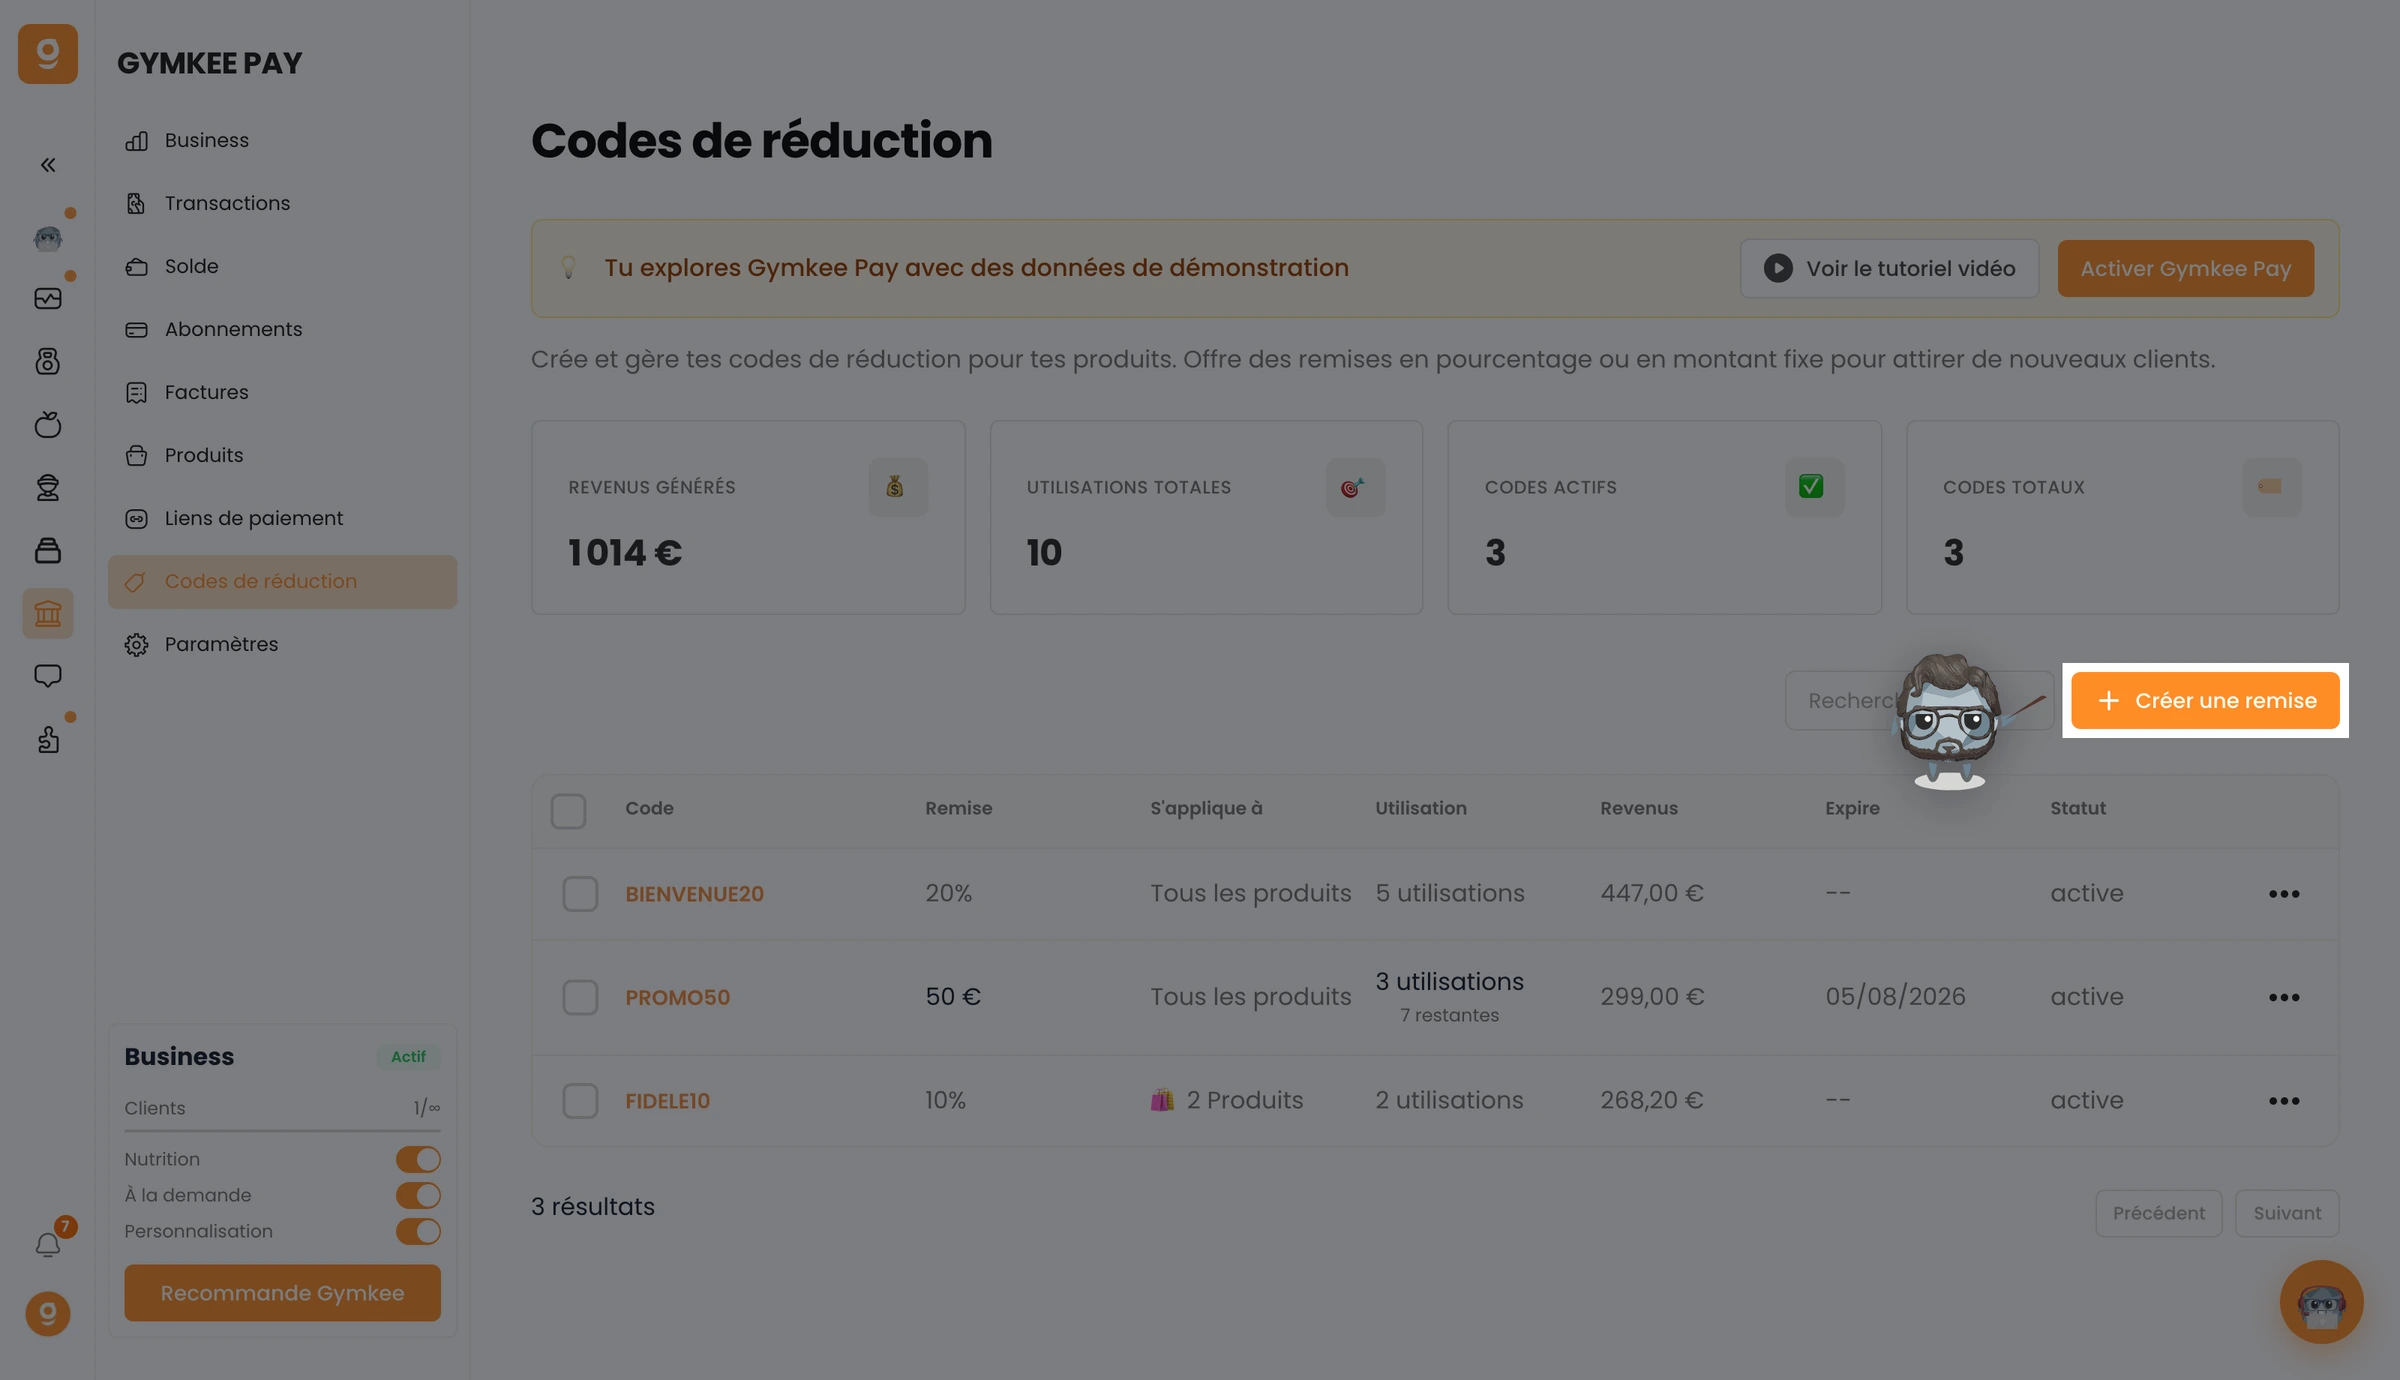Open the profile avatar at bottom left
Screen dimensions: 2400x1380
point(48,1314)
